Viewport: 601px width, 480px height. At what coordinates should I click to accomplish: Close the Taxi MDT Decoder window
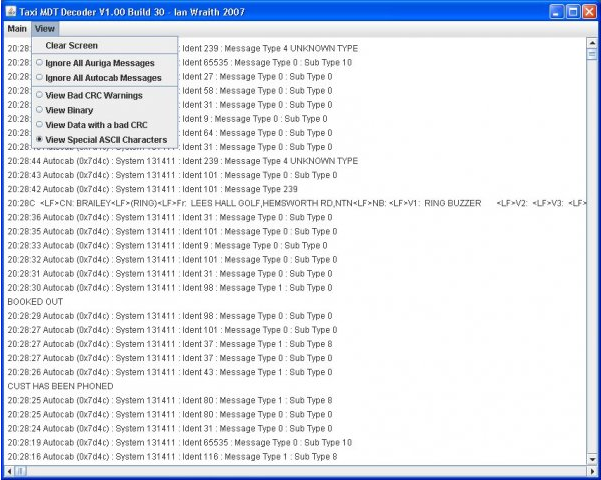pos(590,12)
